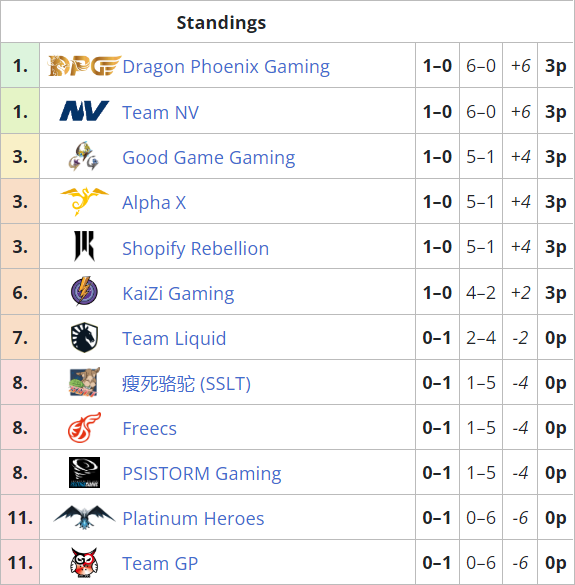This screenshot has width=575, height=585.
Task: Open the Team NV link
Action: tap(160, 112)
